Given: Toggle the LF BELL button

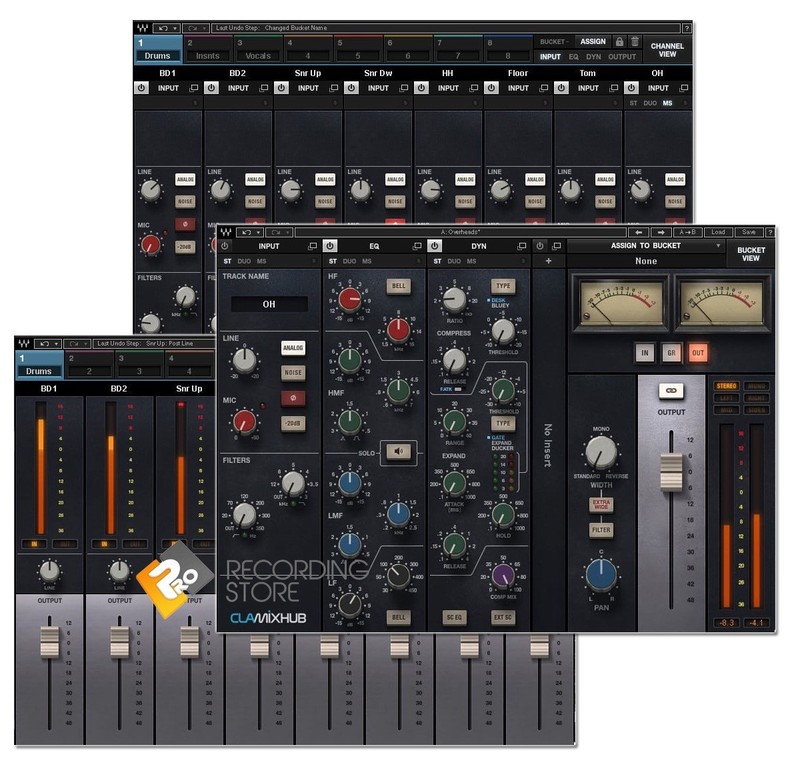Looking at the screenshot, I should pyautogui.click(x=398, y=617).
